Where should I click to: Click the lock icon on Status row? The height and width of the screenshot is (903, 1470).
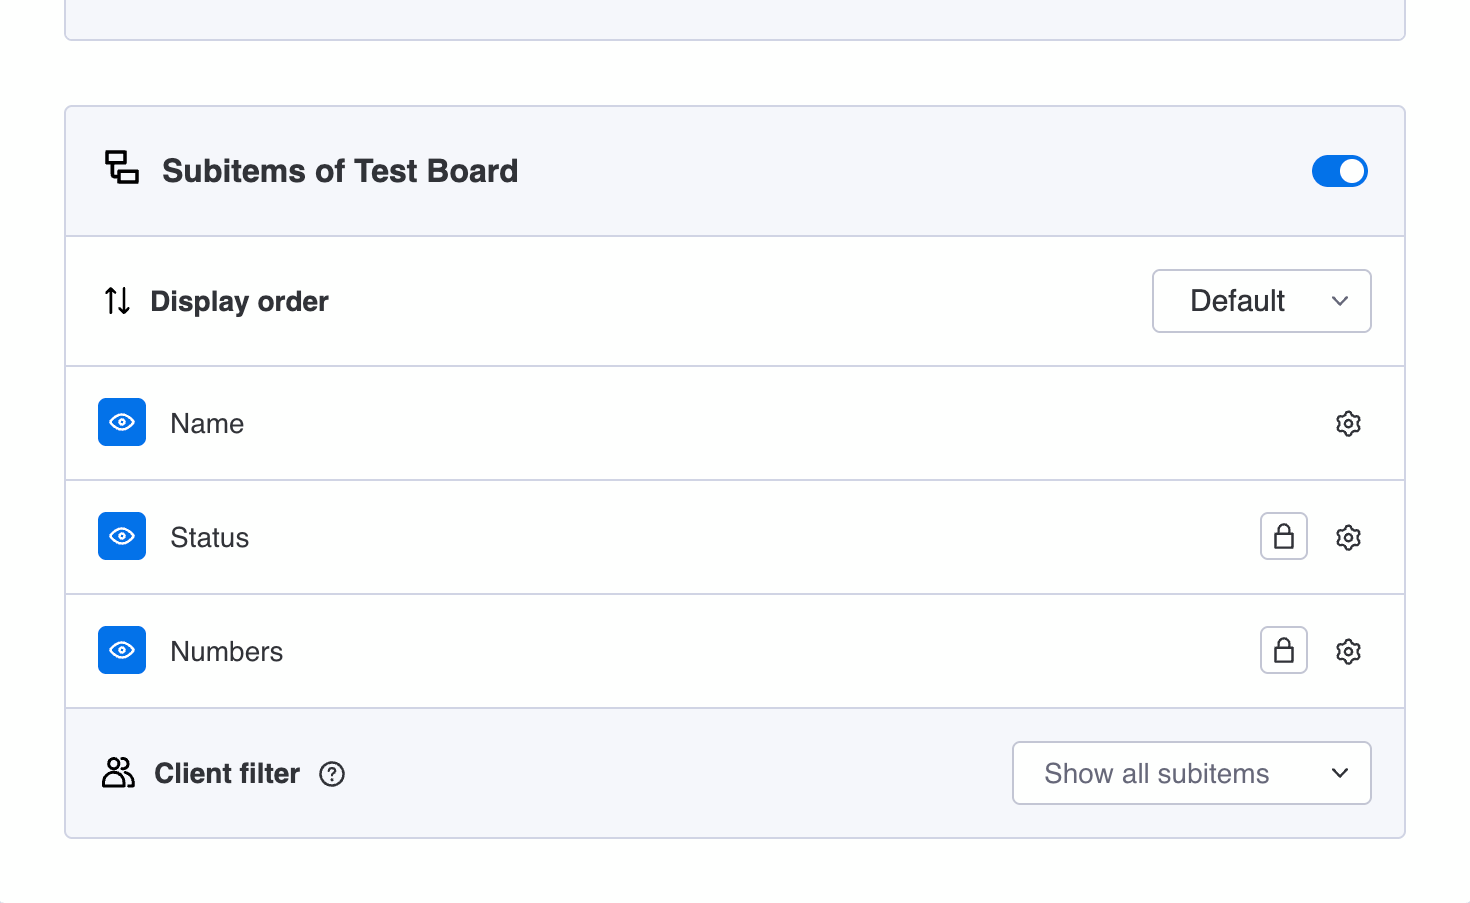(x=1284, y=537)
